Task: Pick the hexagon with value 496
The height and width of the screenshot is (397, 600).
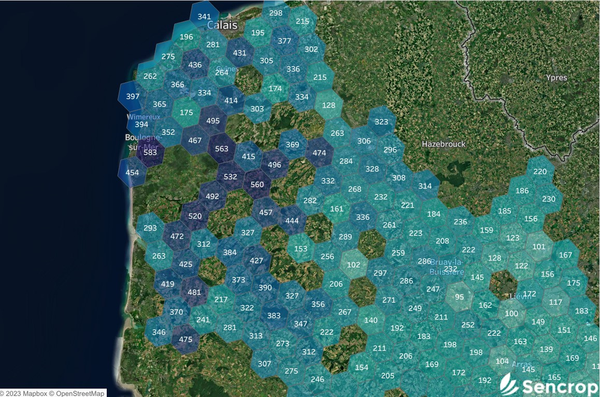Action: click(274, 165)
